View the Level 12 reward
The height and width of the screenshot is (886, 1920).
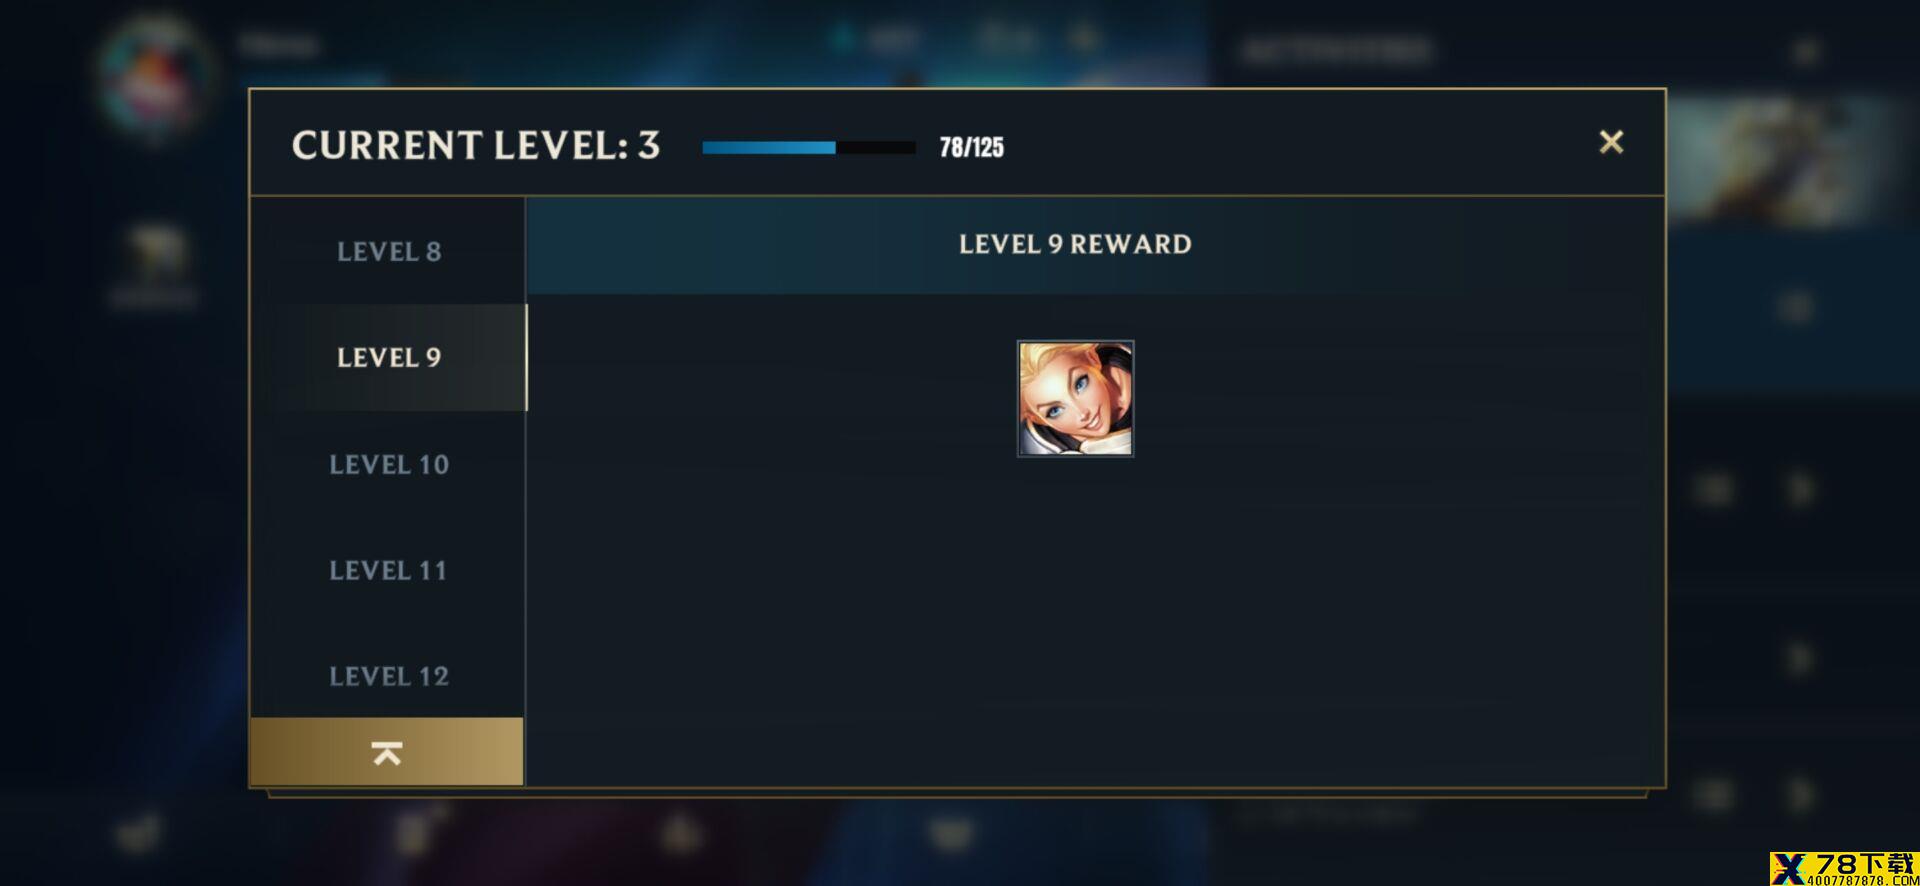tap(388, 676)
